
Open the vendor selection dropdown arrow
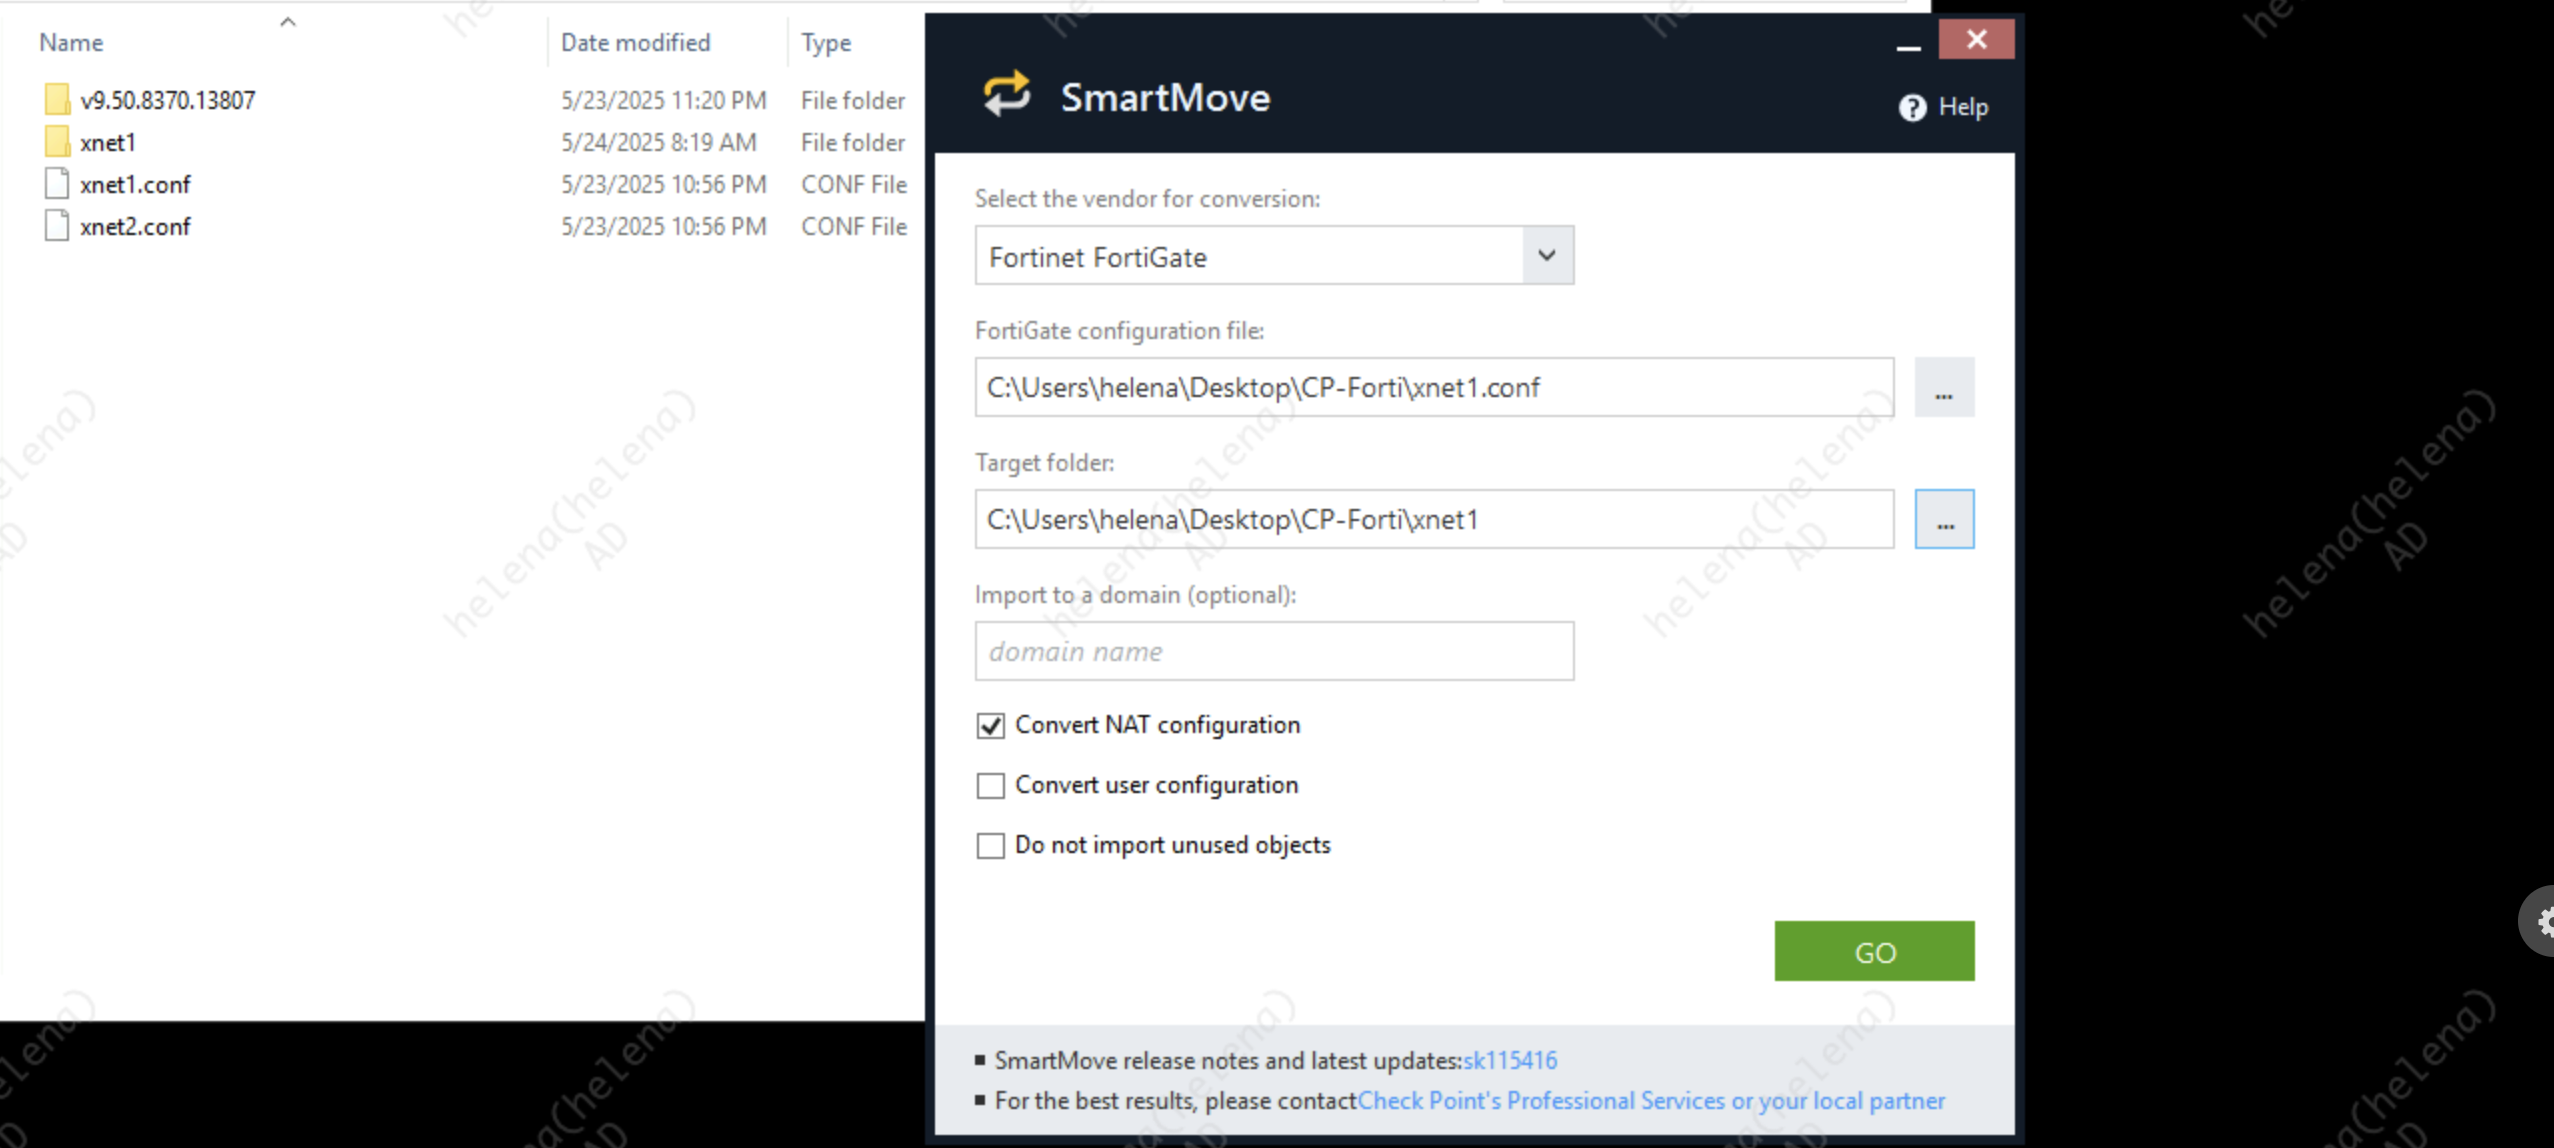(x=1547, y=256)
